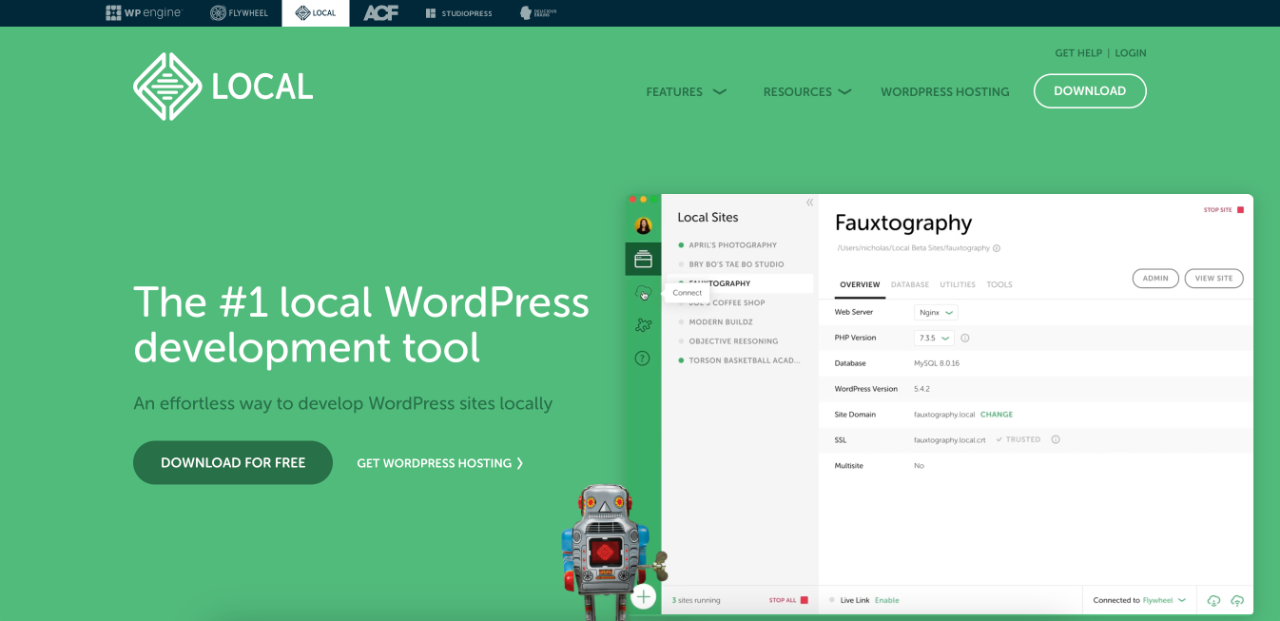The width and height of the screenshot is (1280, 621).
Task: Click the Connect cloud icon in sidebar
Action: [x=643, y=292]
